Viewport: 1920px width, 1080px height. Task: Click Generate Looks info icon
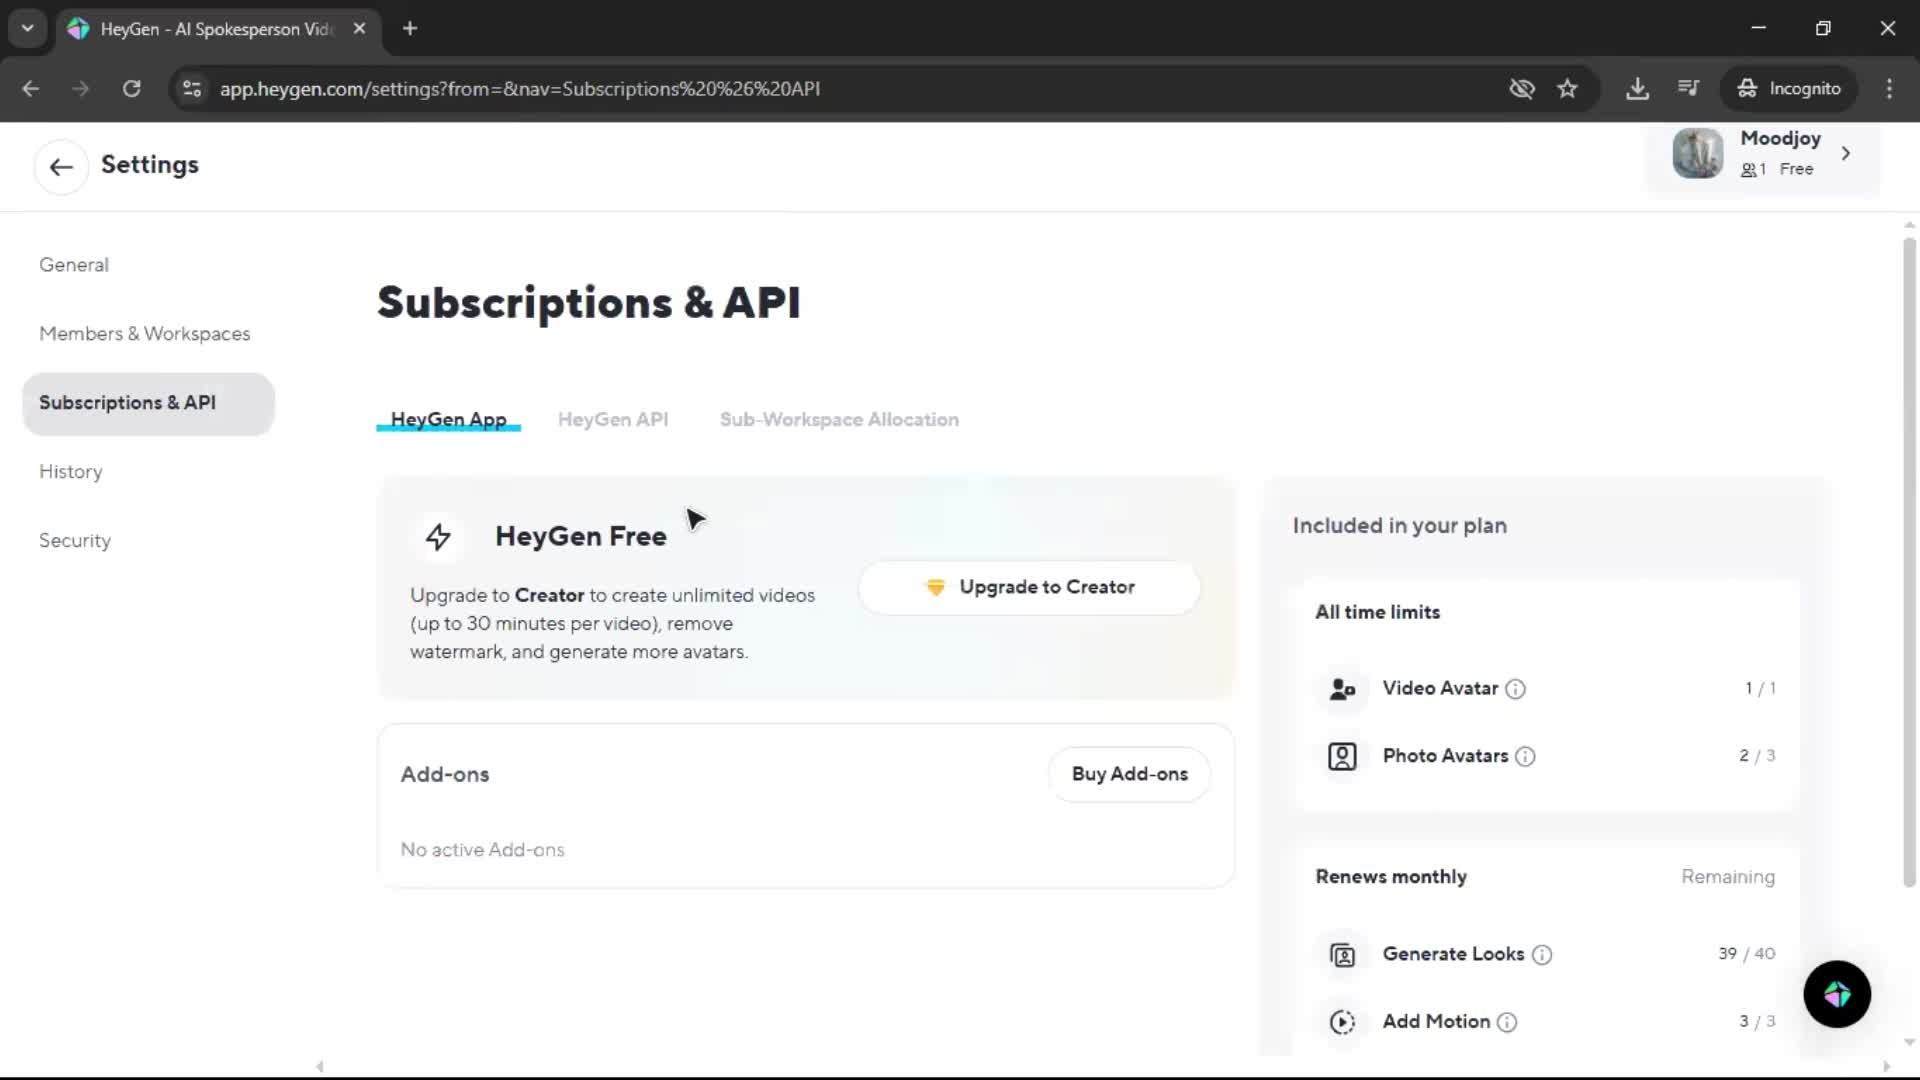[x=1542, y=955]
